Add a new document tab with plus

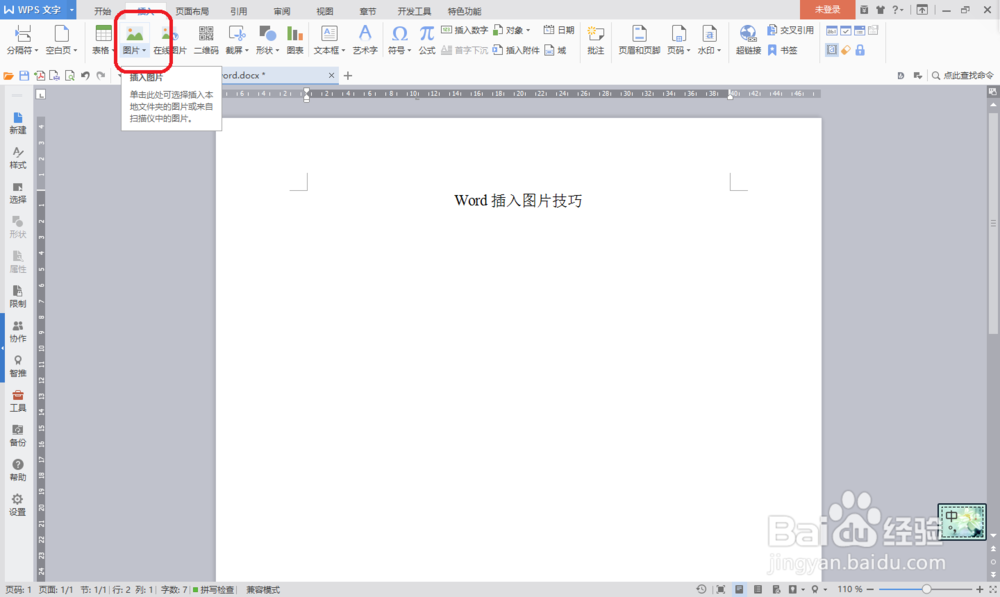pos(348,75)
